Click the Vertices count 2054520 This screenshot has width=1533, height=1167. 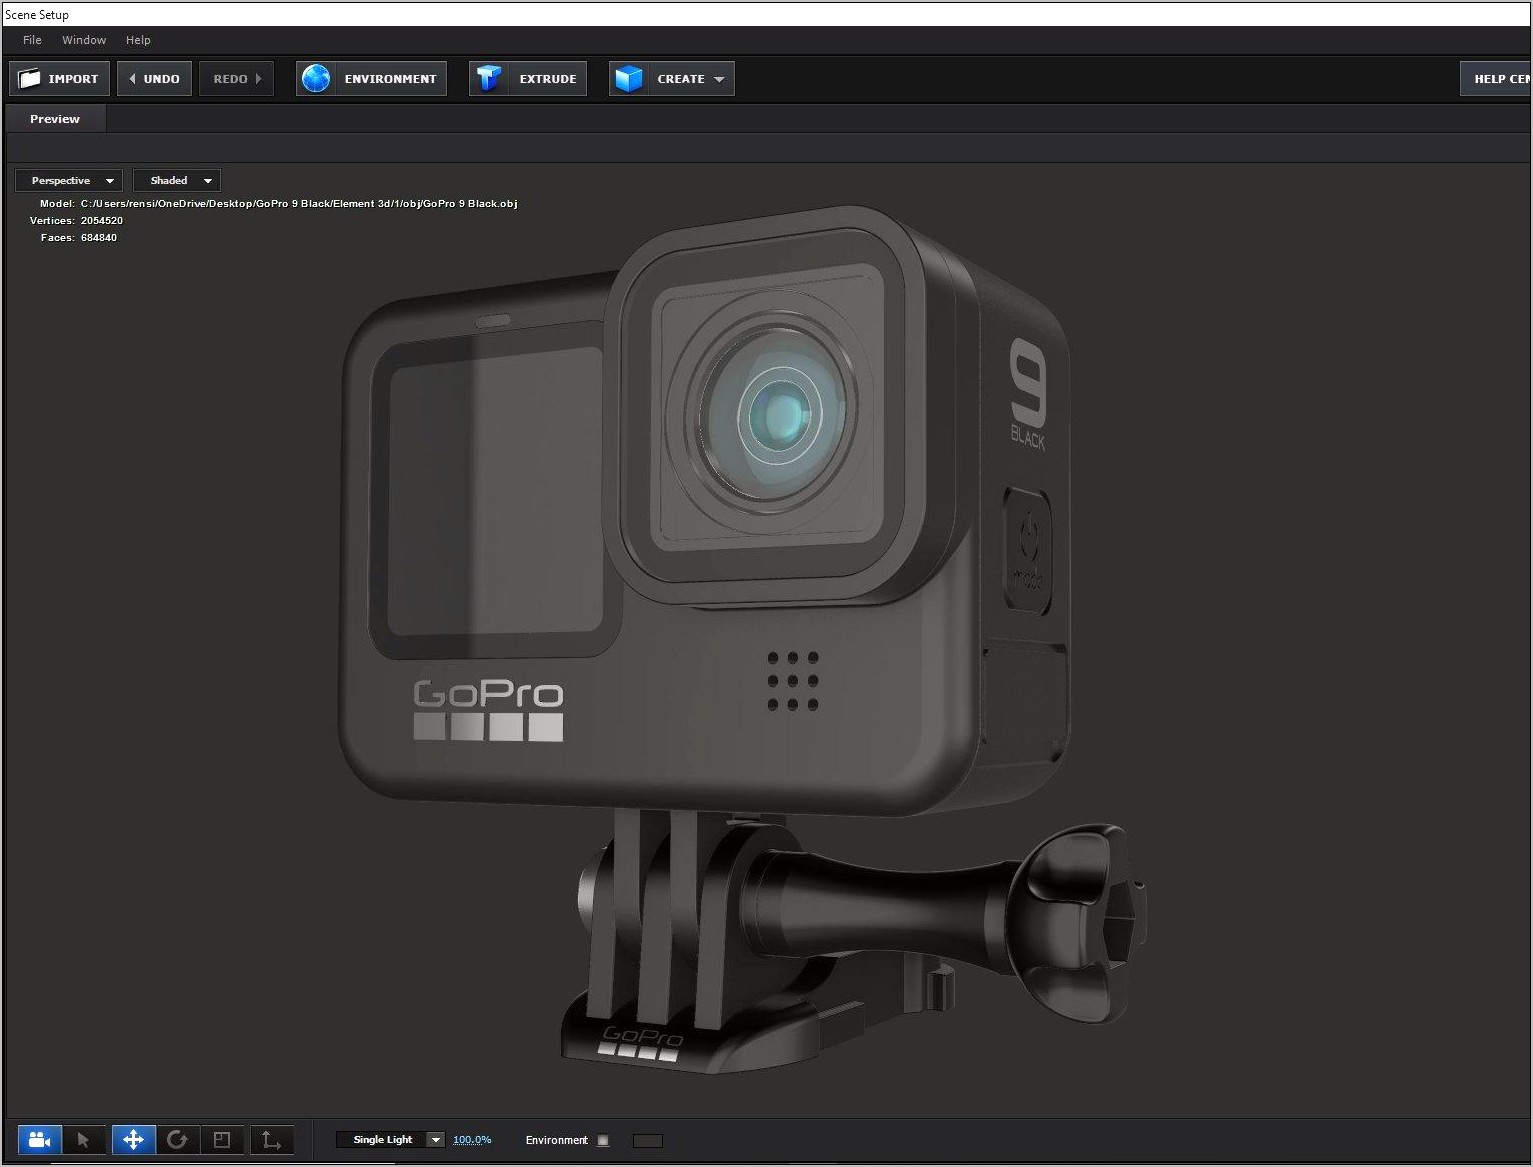pos(102,221)
